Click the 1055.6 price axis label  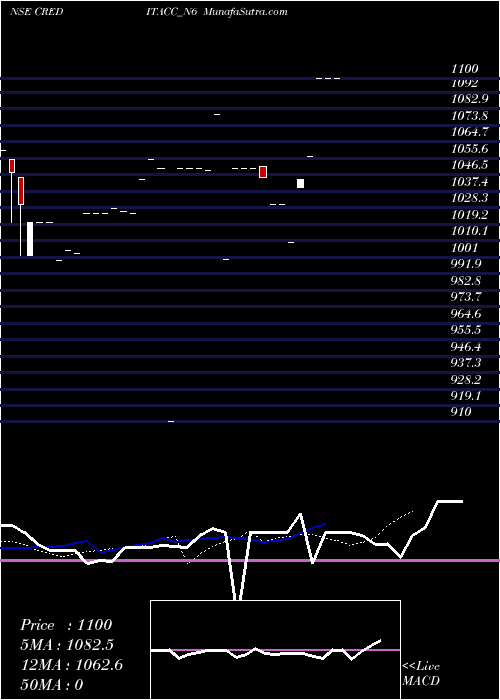[x=469, y=149]
